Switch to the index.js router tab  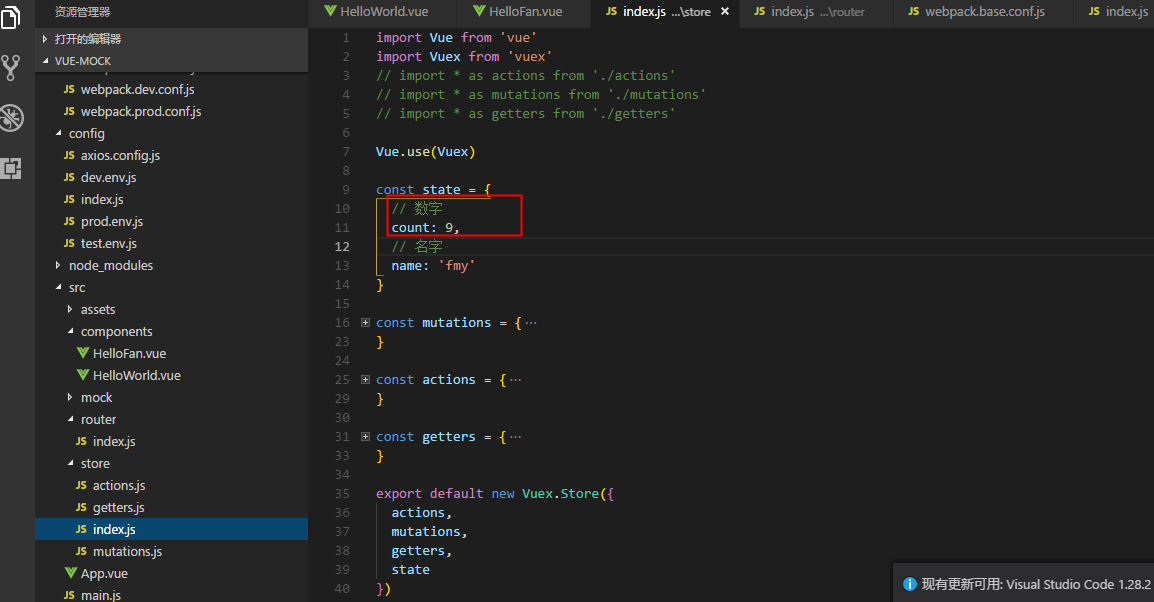tap(815, 12)
